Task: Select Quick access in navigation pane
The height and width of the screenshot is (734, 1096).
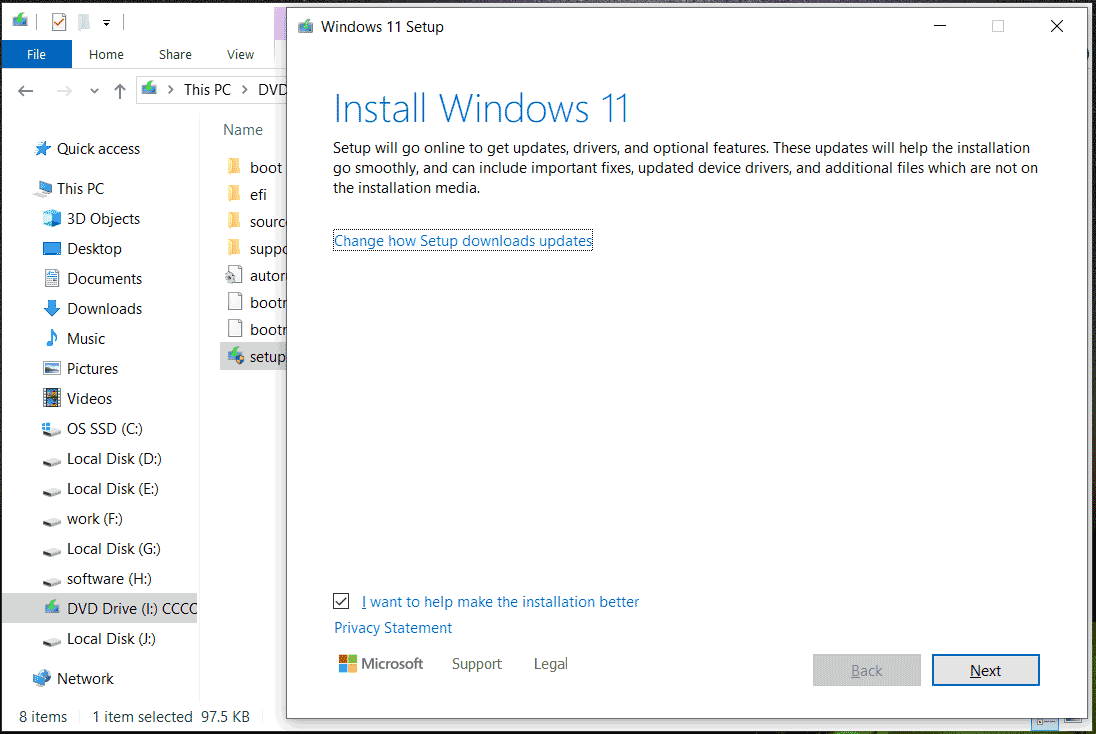Action: 98,148
